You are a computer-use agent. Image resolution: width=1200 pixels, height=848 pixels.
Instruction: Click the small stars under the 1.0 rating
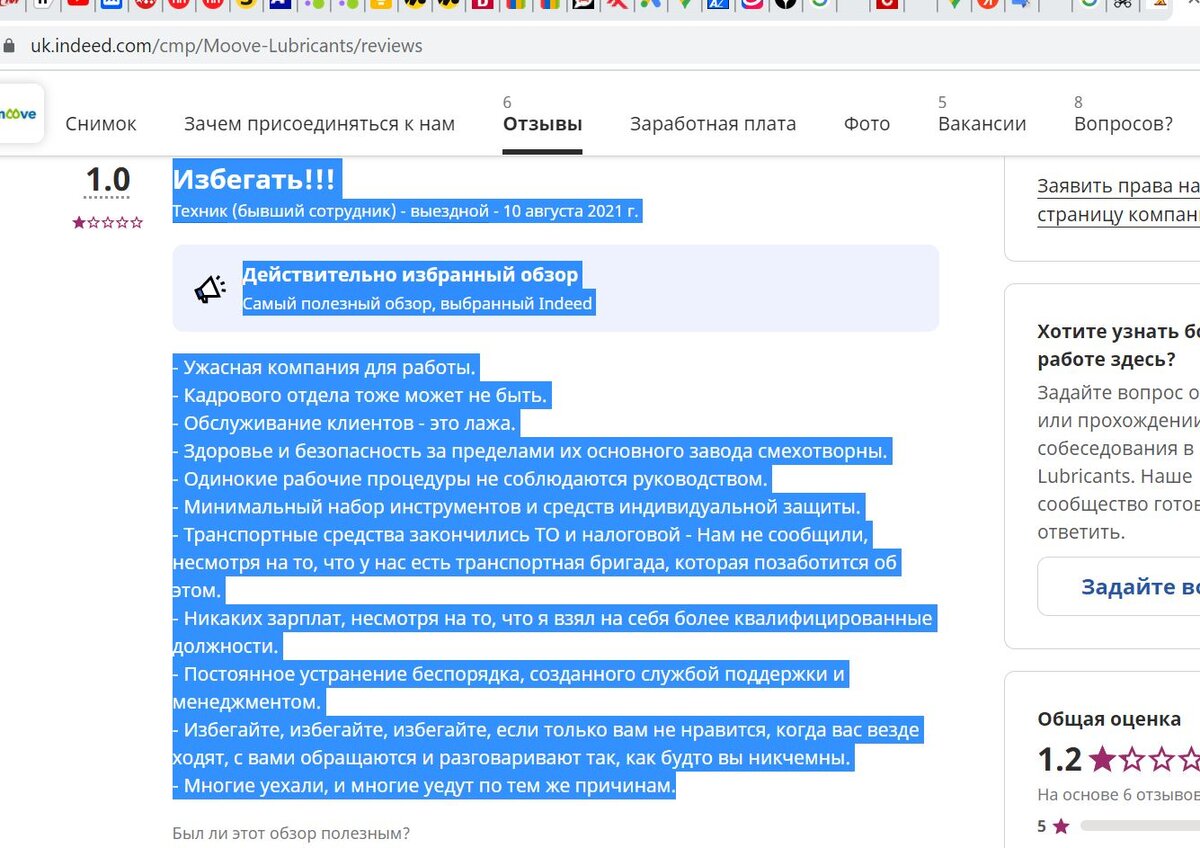[x=108, y=223]
